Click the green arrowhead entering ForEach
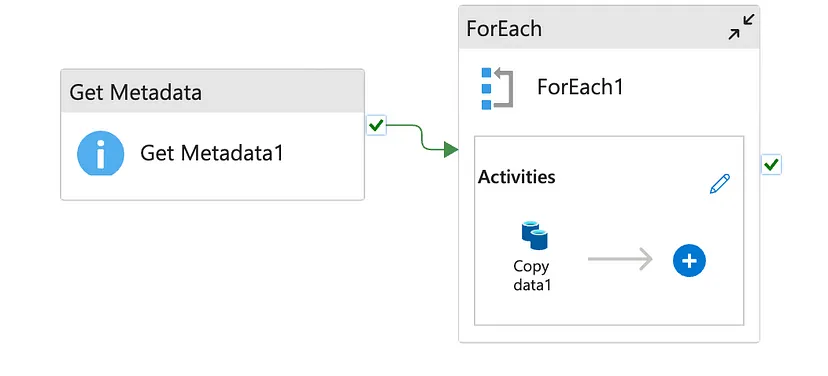The width and height of the screenshot is (828, 376). pyautogui.click(x=450, y=149)
